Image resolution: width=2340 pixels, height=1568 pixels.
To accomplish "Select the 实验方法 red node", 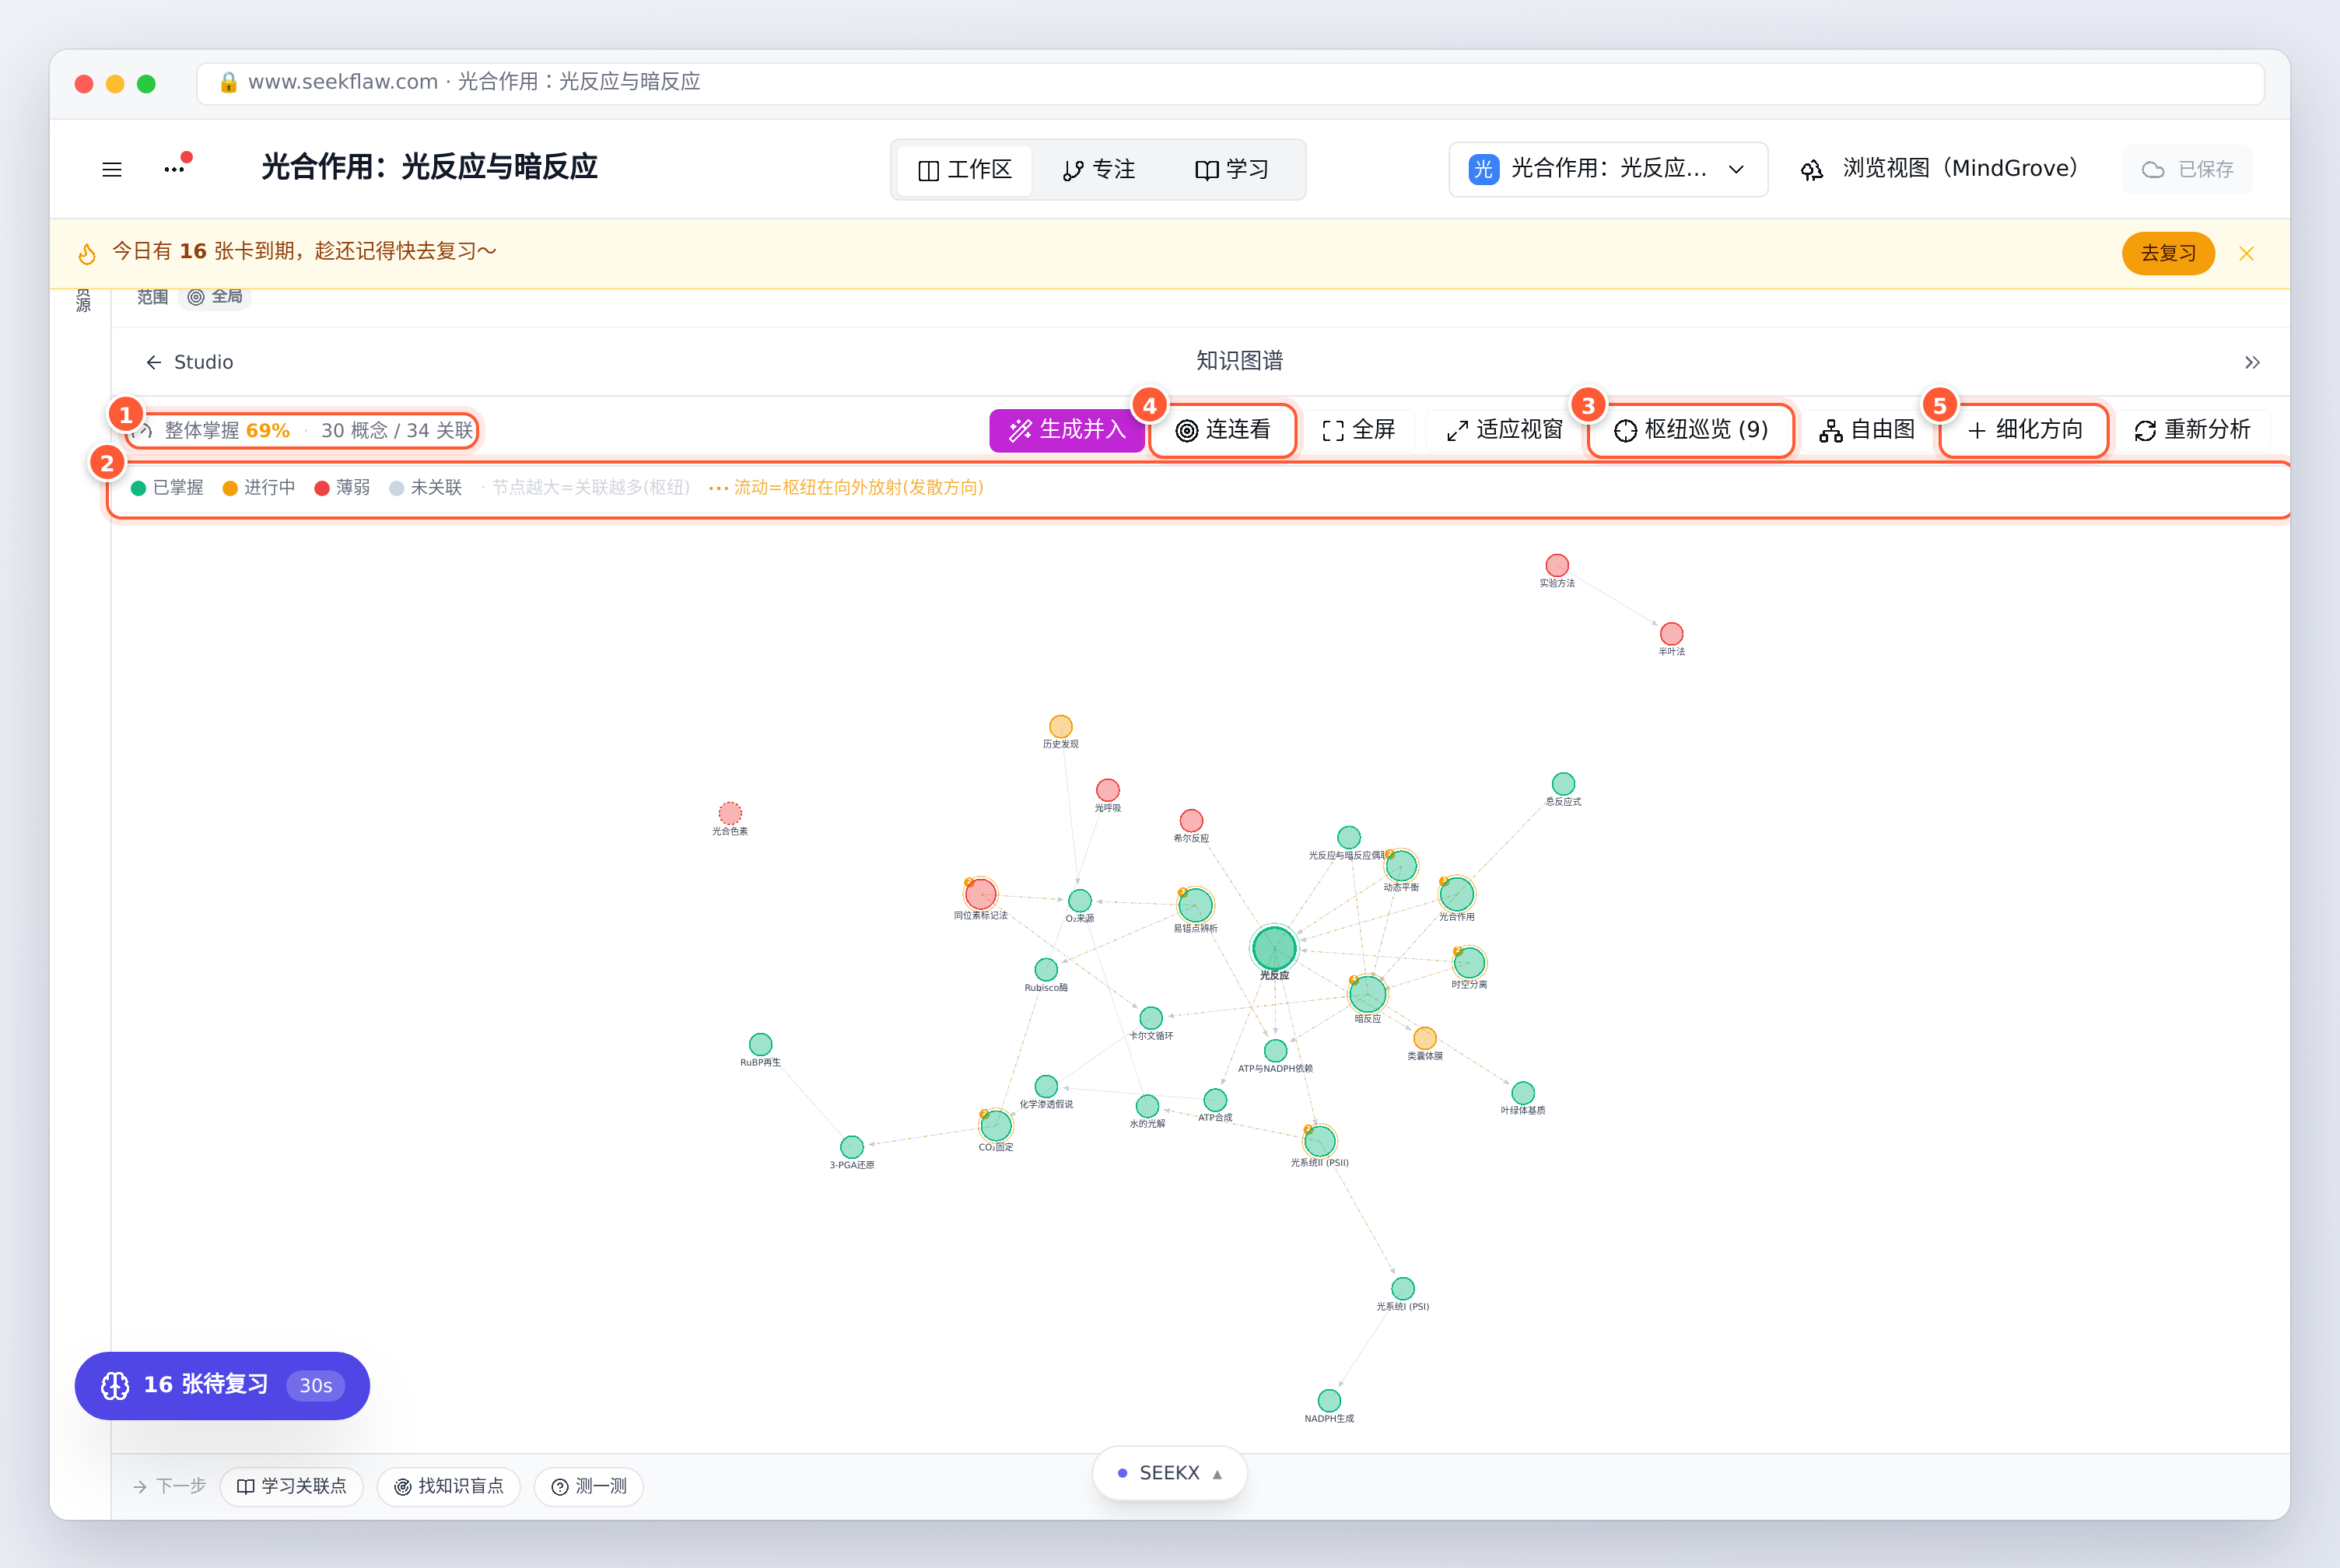I will click(x=1557, y=565).
